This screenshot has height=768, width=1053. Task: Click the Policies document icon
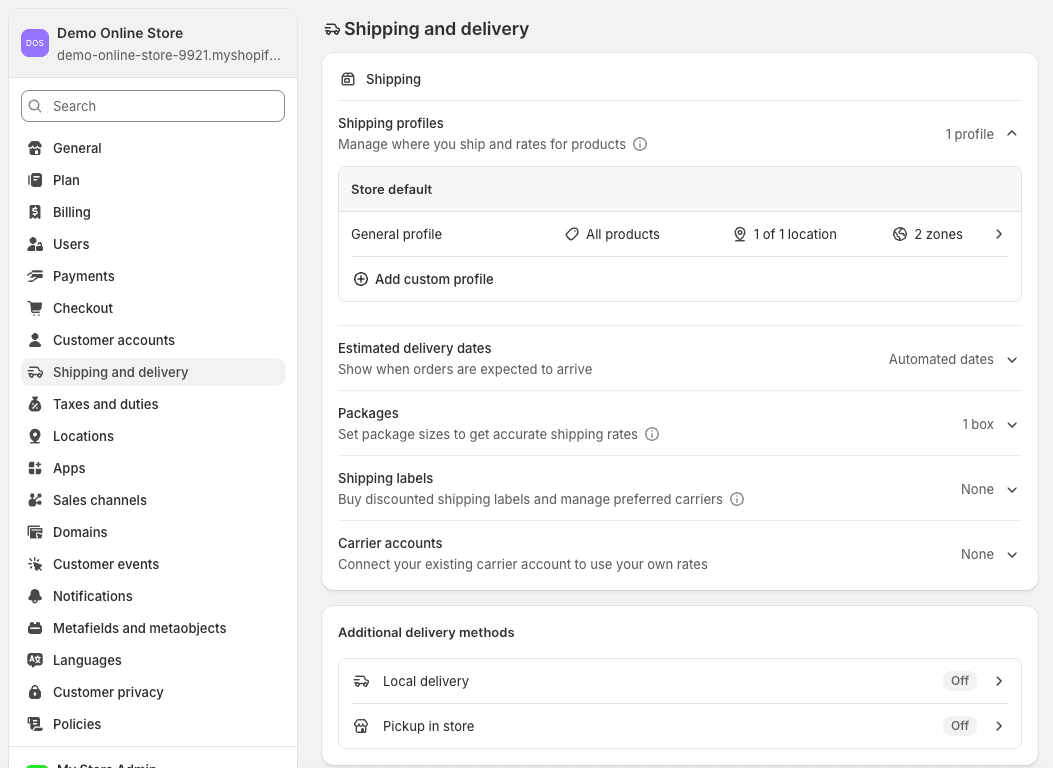(35, 724)
